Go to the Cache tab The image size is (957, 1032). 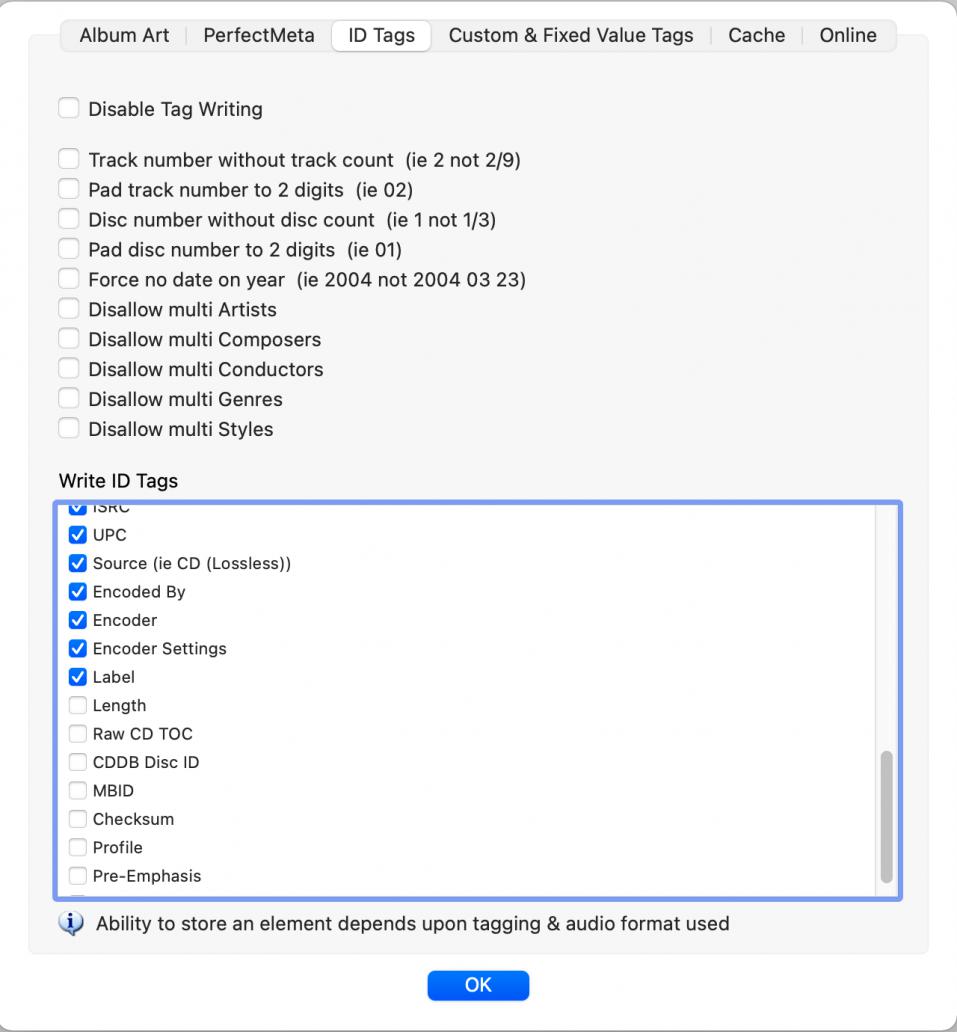point(756,35)
